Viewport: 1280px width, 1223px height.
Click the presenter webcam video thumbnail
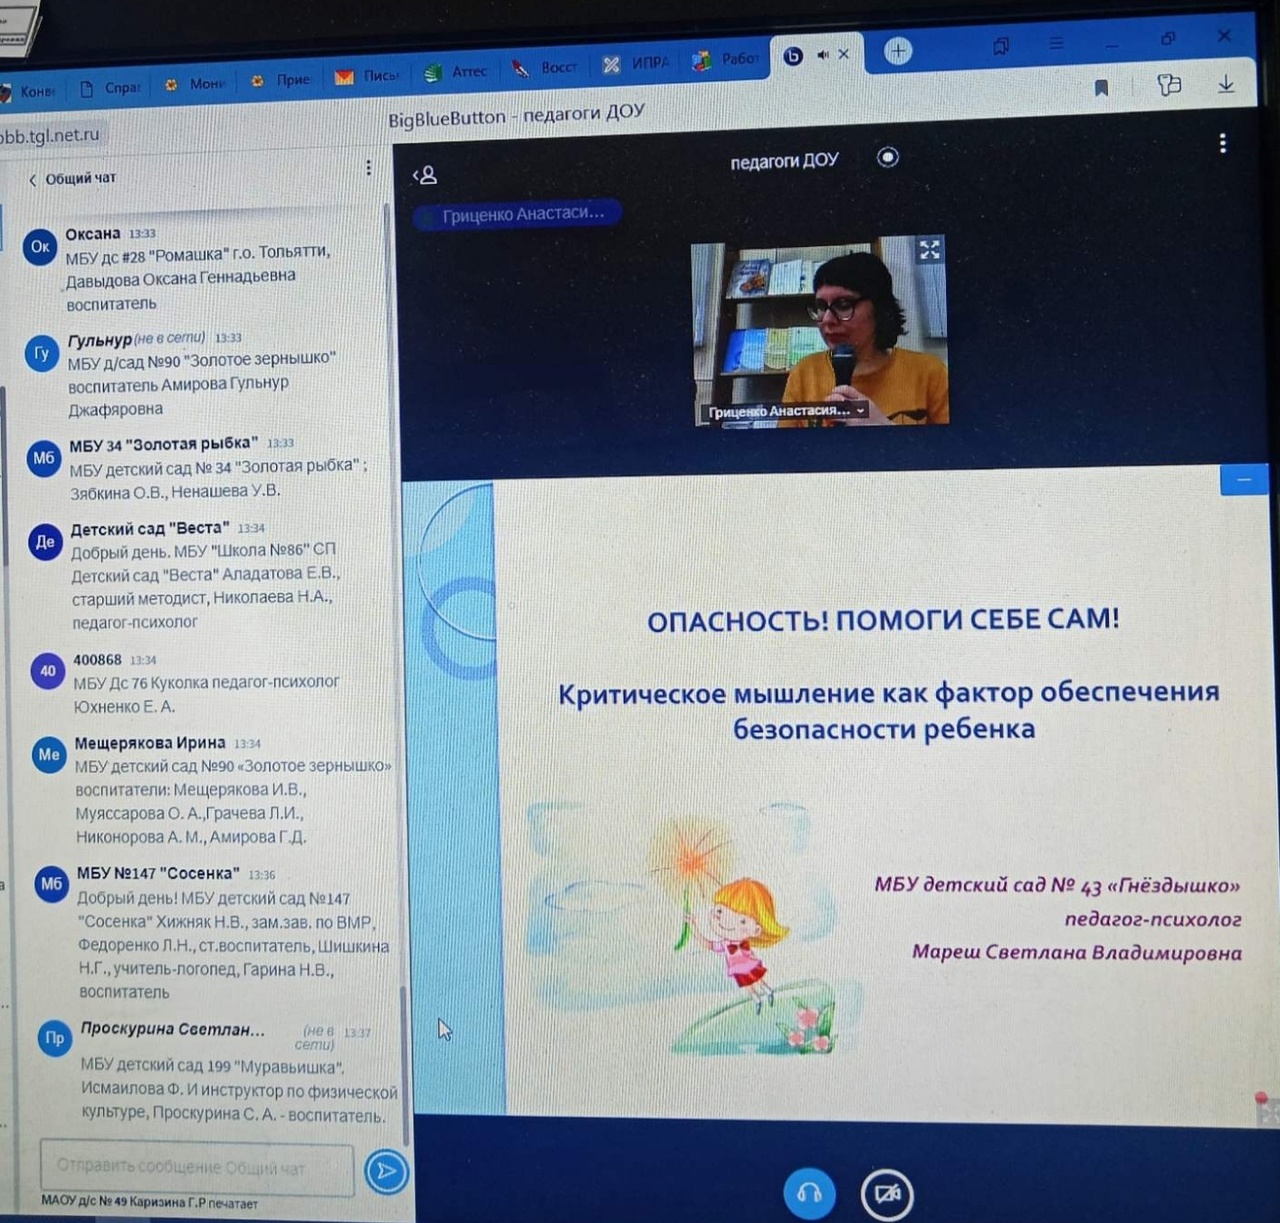[819, 334]
